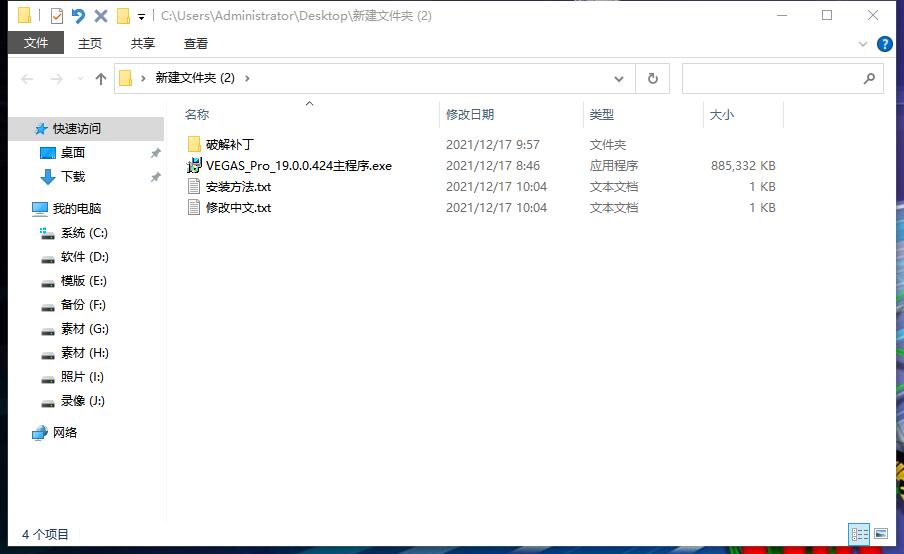Switch to large icons view in status bar

[881, 534]
